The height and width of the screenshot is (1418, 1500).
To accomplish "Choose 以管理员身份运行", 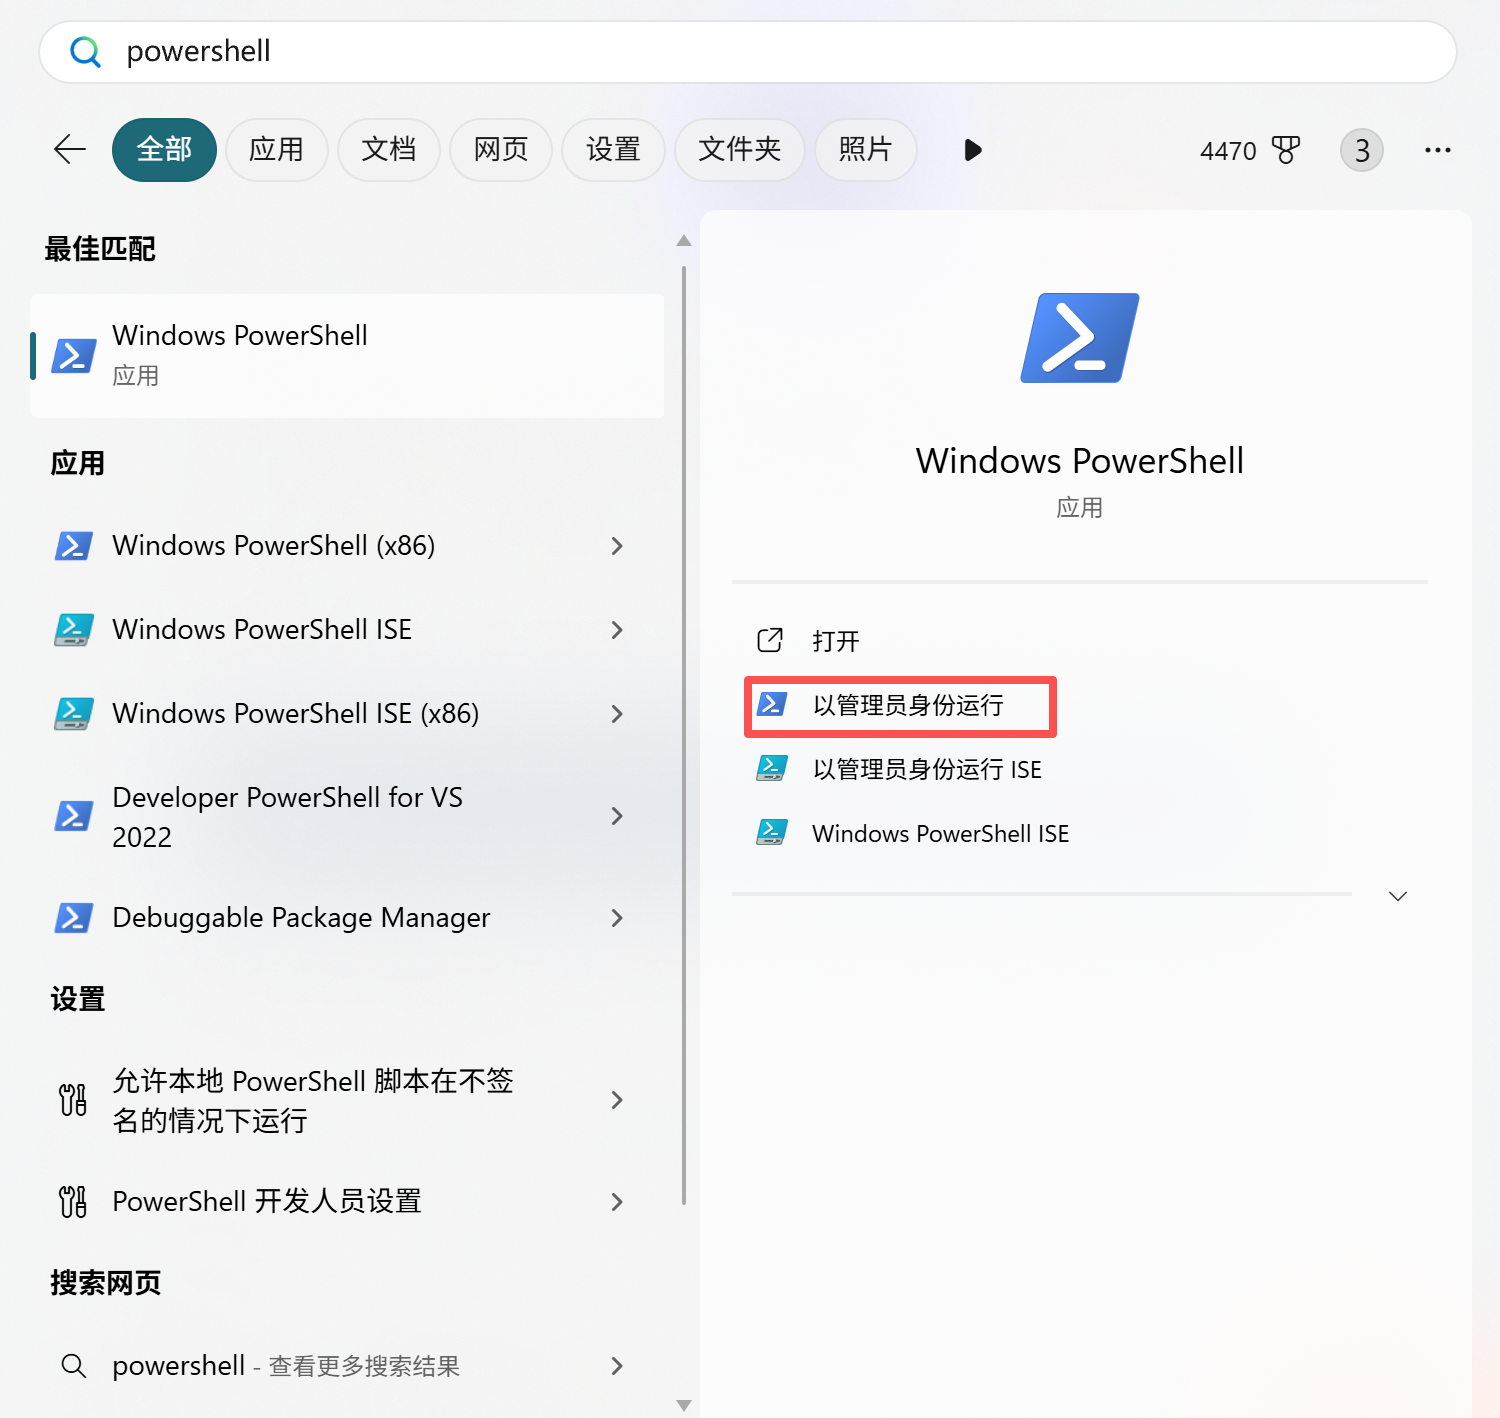I will [x=908, y=705].
